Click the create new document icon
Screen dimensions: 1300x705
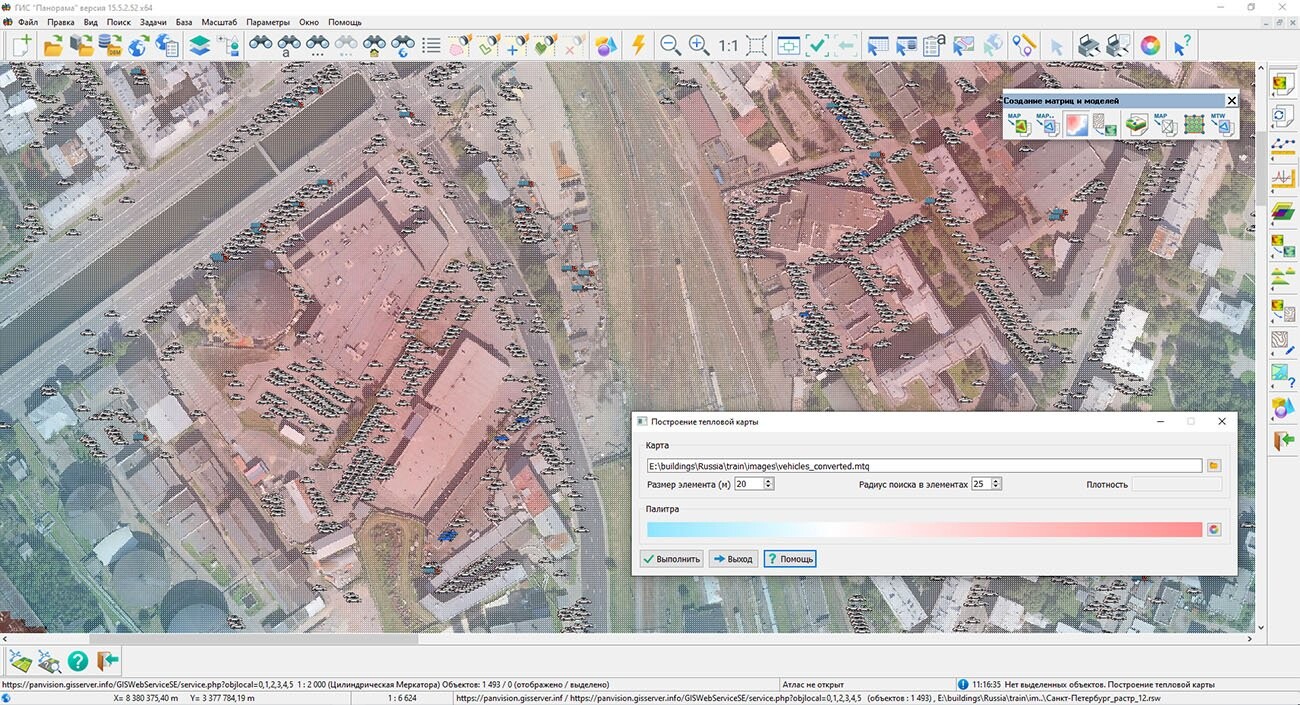(22, 45)
